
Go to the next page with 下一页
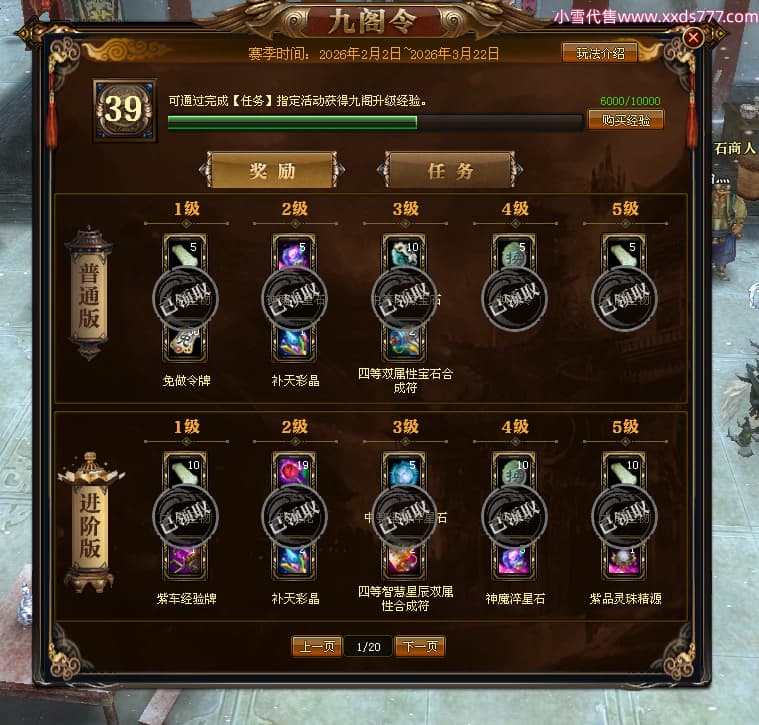420,647
